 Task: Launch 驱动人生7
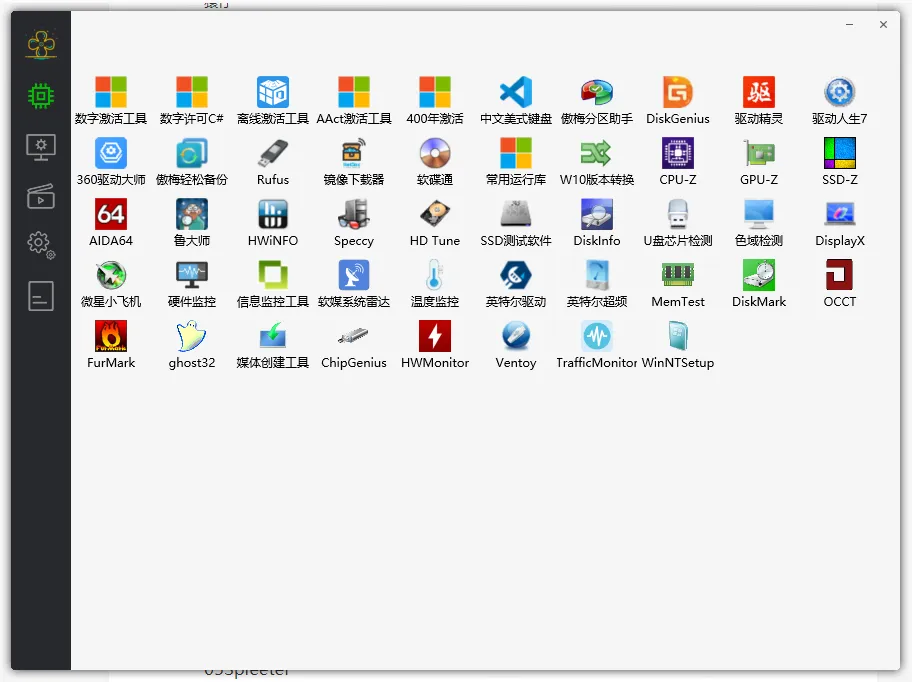pos(839,92)
